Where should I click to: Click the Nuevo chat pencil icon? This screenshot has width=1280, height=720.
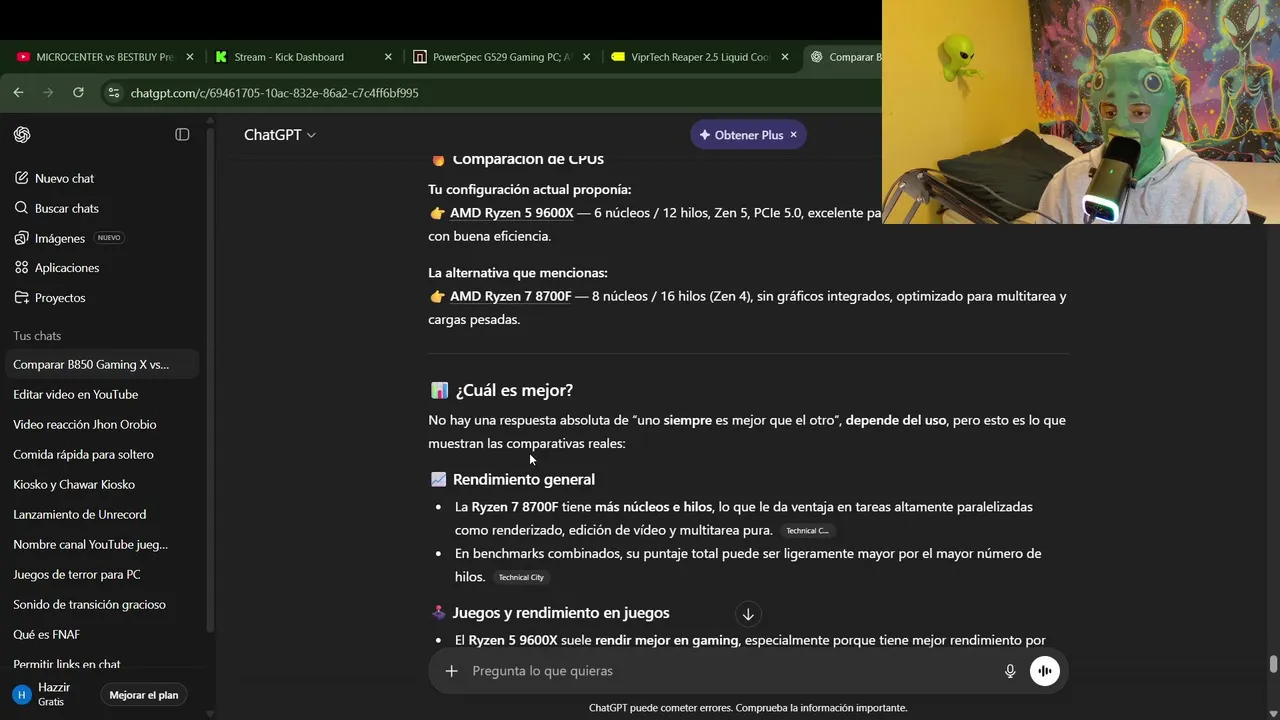pyautogui.click(x=21, y=178)
